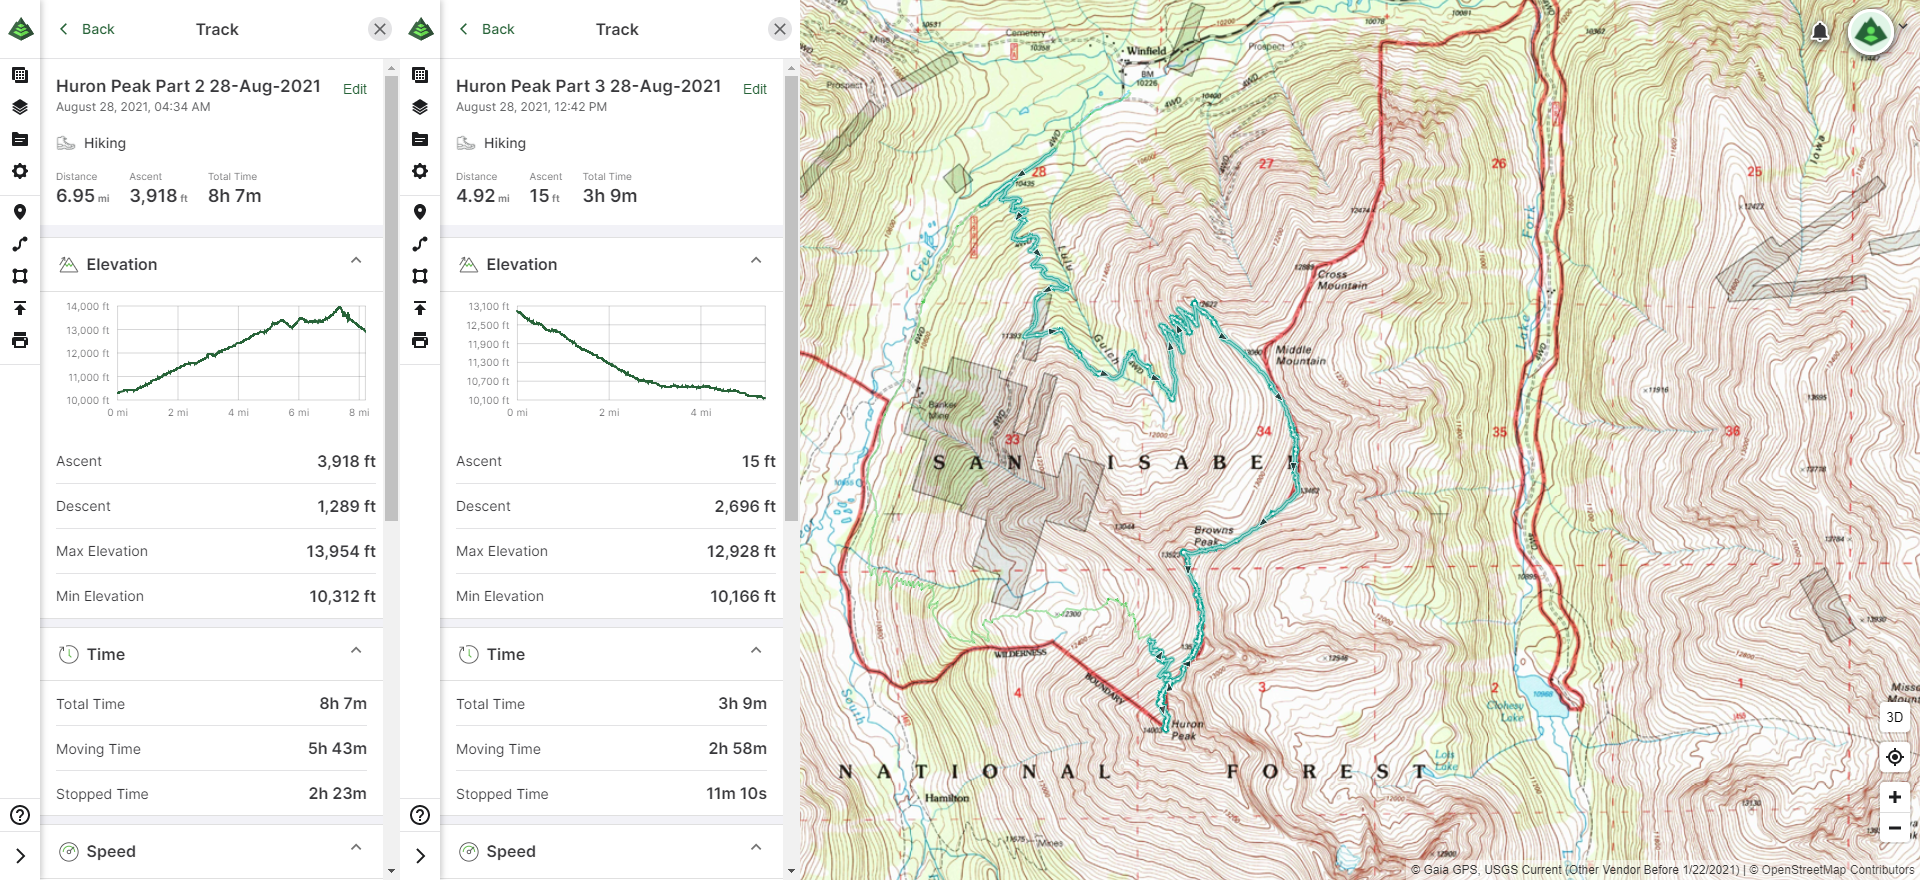This screenshot has height=880, width=1920.
Task: Go Back from Part 2 track panel
Action: [86, 29]
